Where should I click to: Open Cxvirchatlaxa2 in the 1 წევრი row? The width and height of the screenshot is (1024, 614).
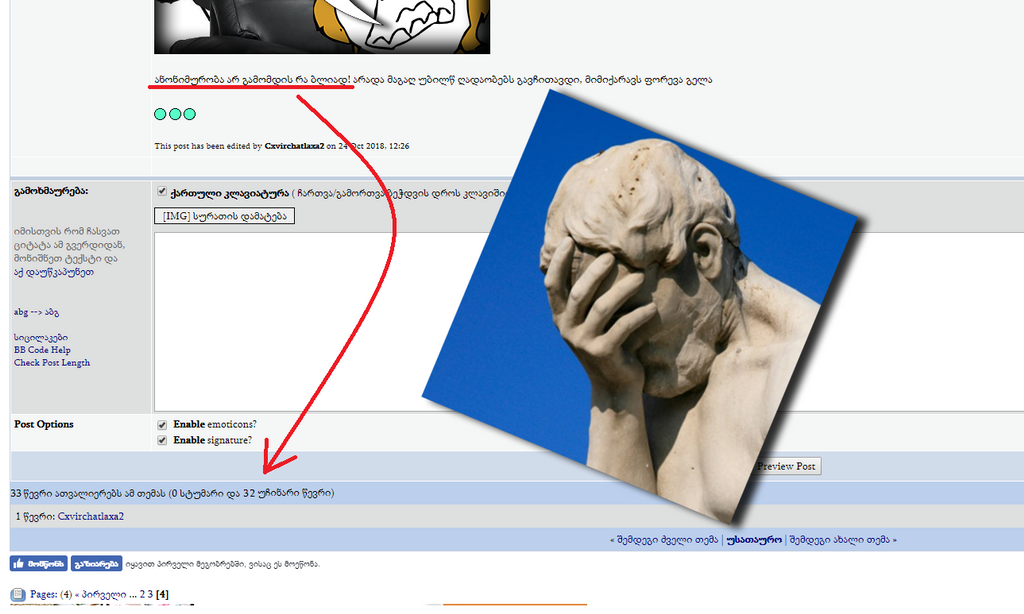(91, 517)
